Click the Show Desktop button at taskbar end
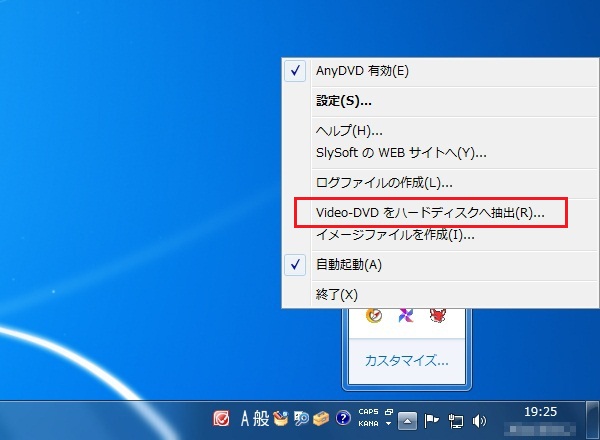The height and width of the screenshot is (440, 600). coord(592,420)
